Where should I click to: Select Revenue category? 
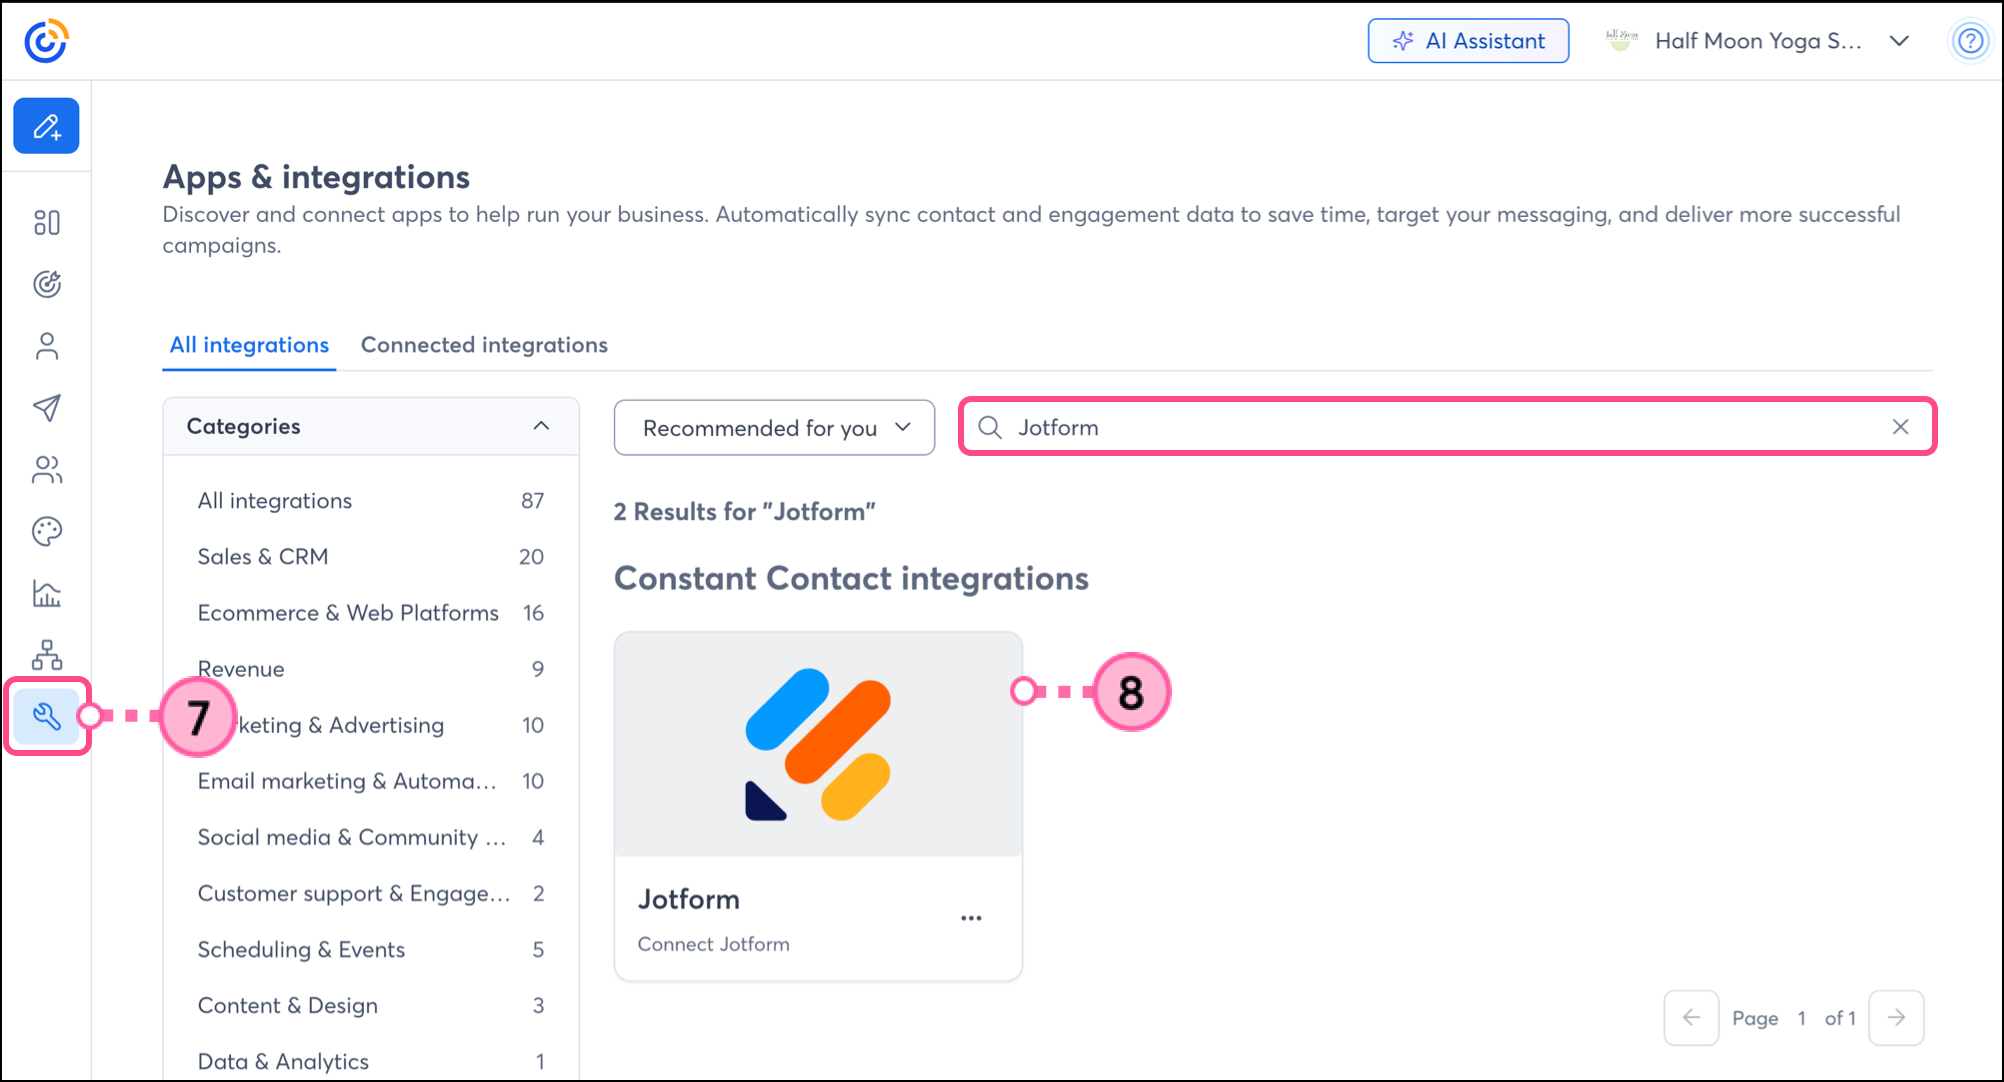pyautogui.click(x=371, y=669)
